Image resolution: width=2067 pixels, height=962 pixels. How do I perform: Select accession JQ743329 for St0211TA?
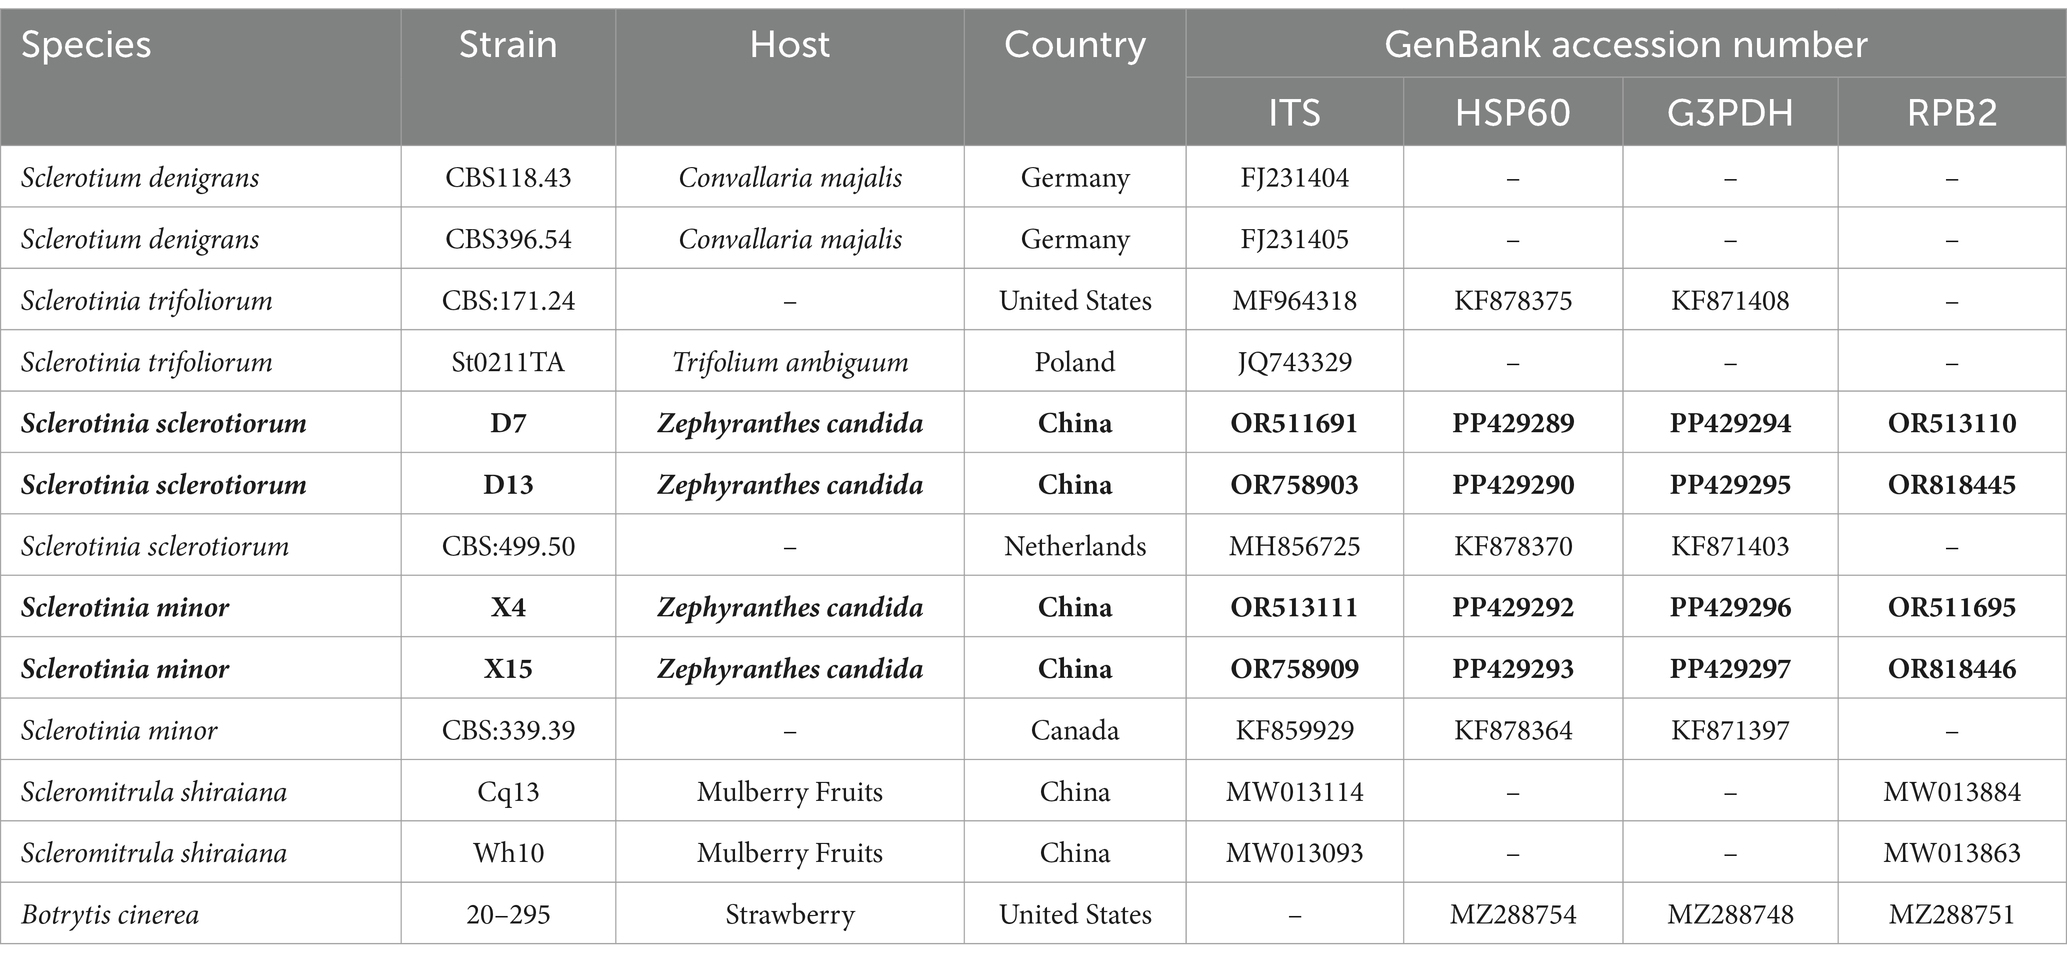coord(1295,362)
